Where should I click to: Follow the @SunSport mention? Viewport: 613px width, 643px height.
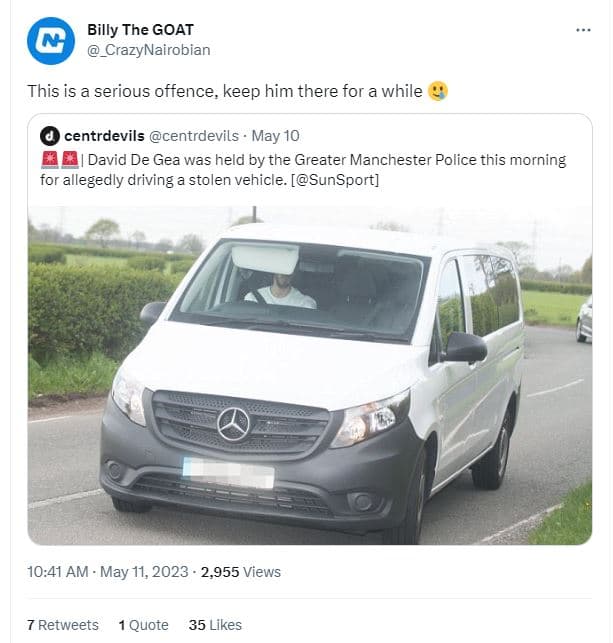coord(336,180)
